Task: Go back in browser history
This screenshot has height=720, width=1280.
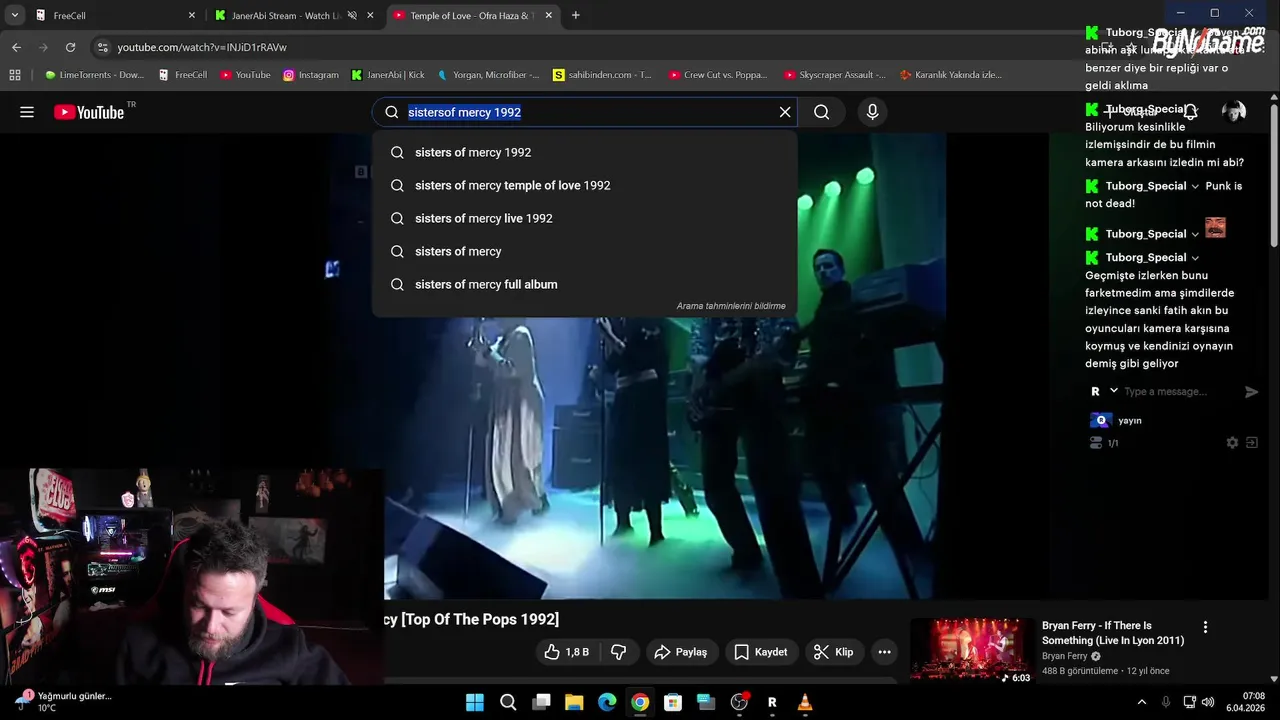Action: coord(16,47)
